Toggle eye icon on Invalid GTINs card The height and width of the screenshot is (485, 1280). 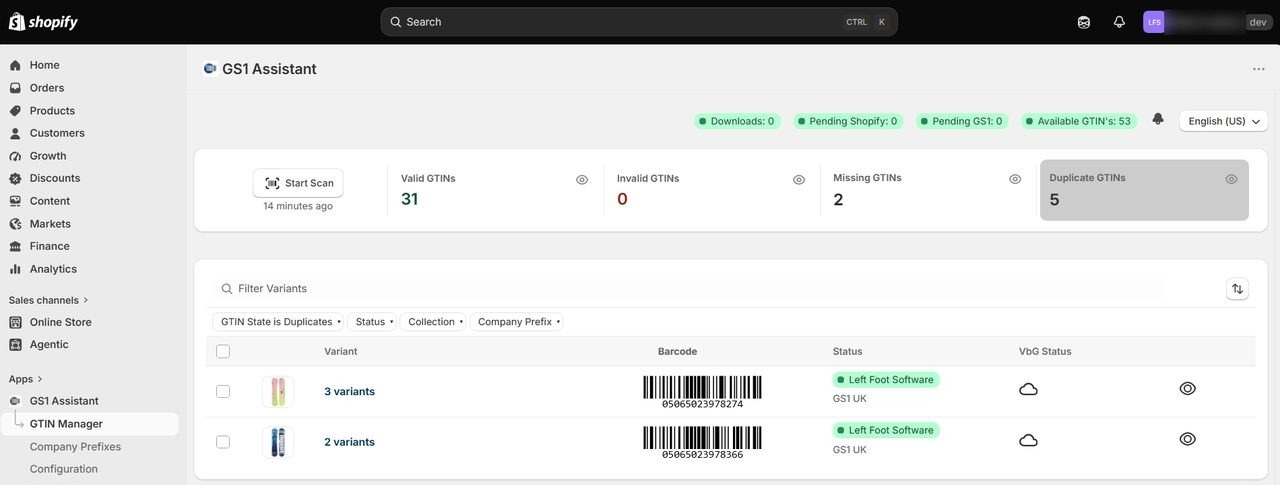tap(799, 179)
